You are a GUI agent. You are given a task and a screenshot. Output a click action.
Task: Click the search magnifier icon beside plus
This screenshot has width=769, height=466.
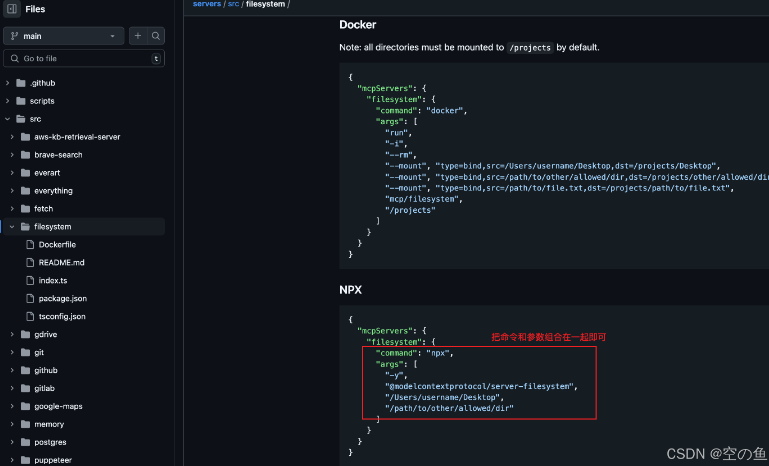[156, 36]
